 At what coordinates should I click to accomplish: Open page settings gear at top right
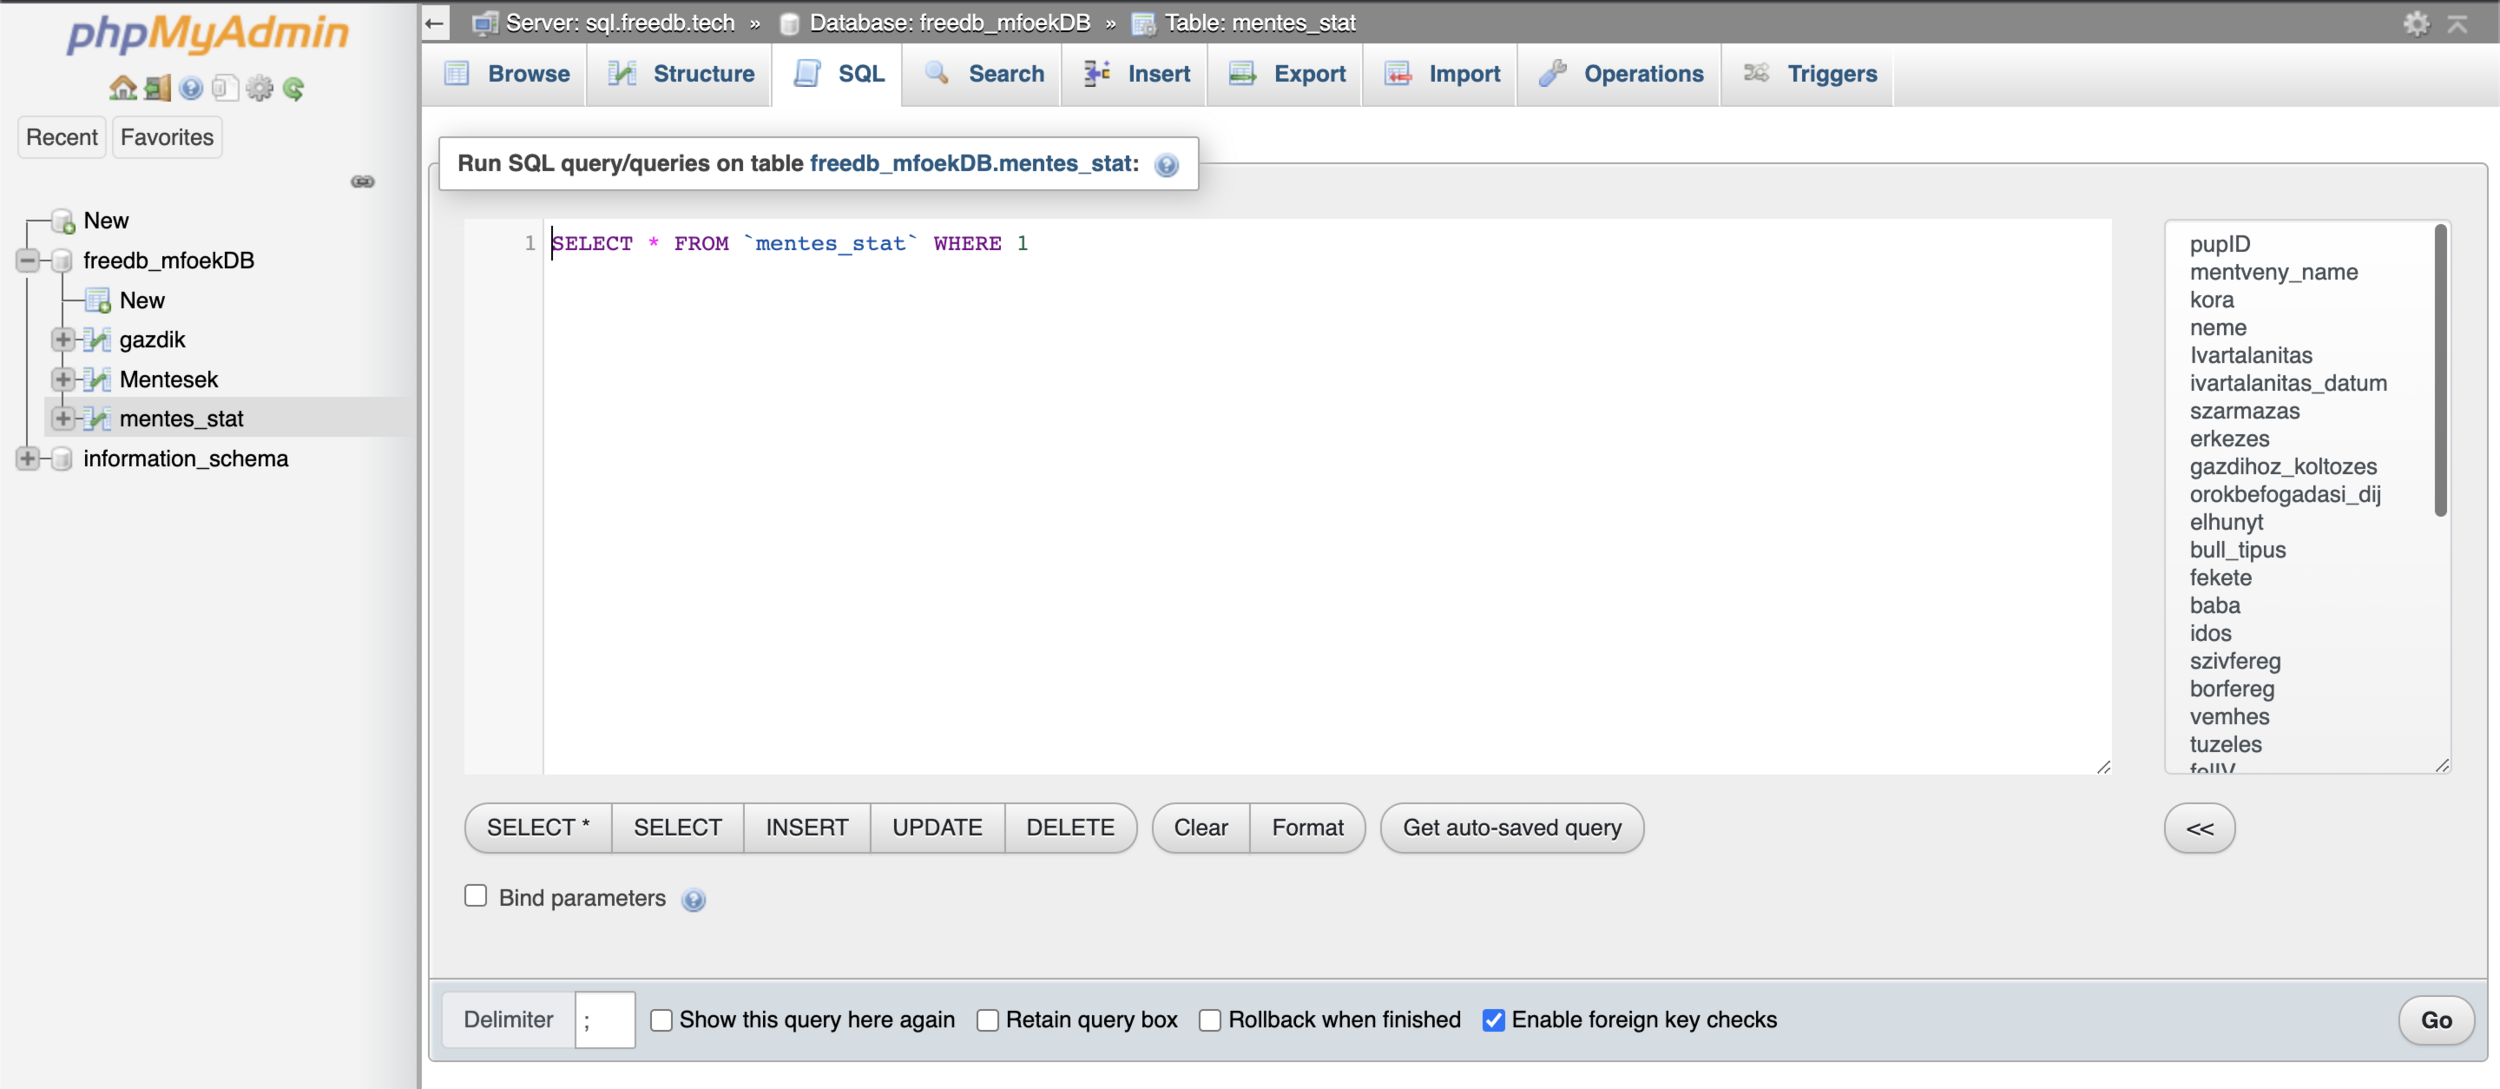point(2416,23)
